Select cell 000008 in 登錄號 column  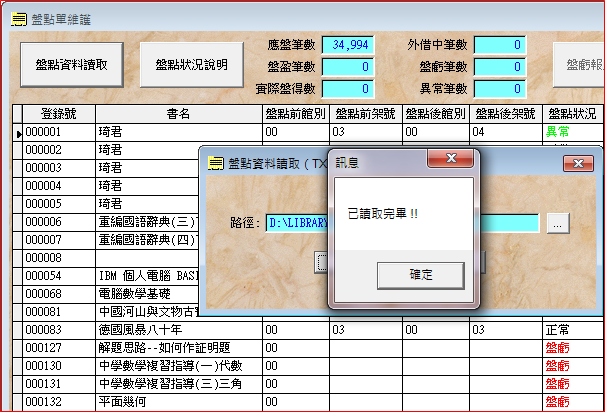coord(59,258)
